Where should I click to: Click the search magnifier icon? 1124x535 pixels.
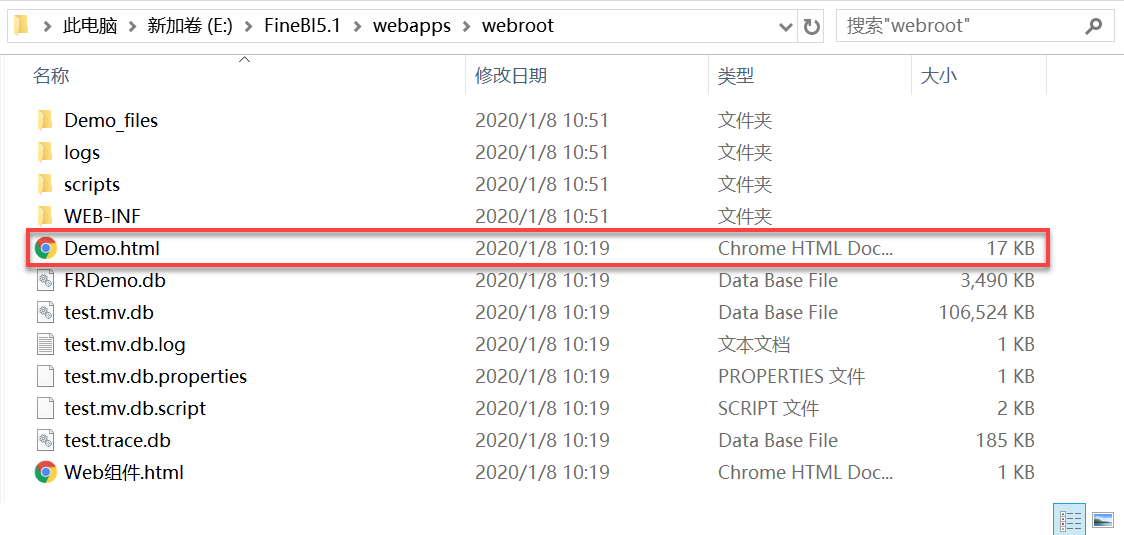[1093, 27]
